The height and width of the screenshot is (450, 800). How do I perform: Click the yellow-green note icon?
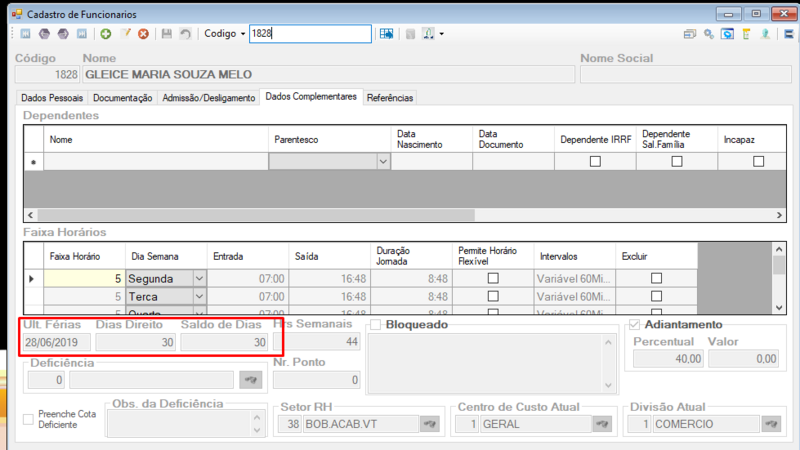point(746,34)
